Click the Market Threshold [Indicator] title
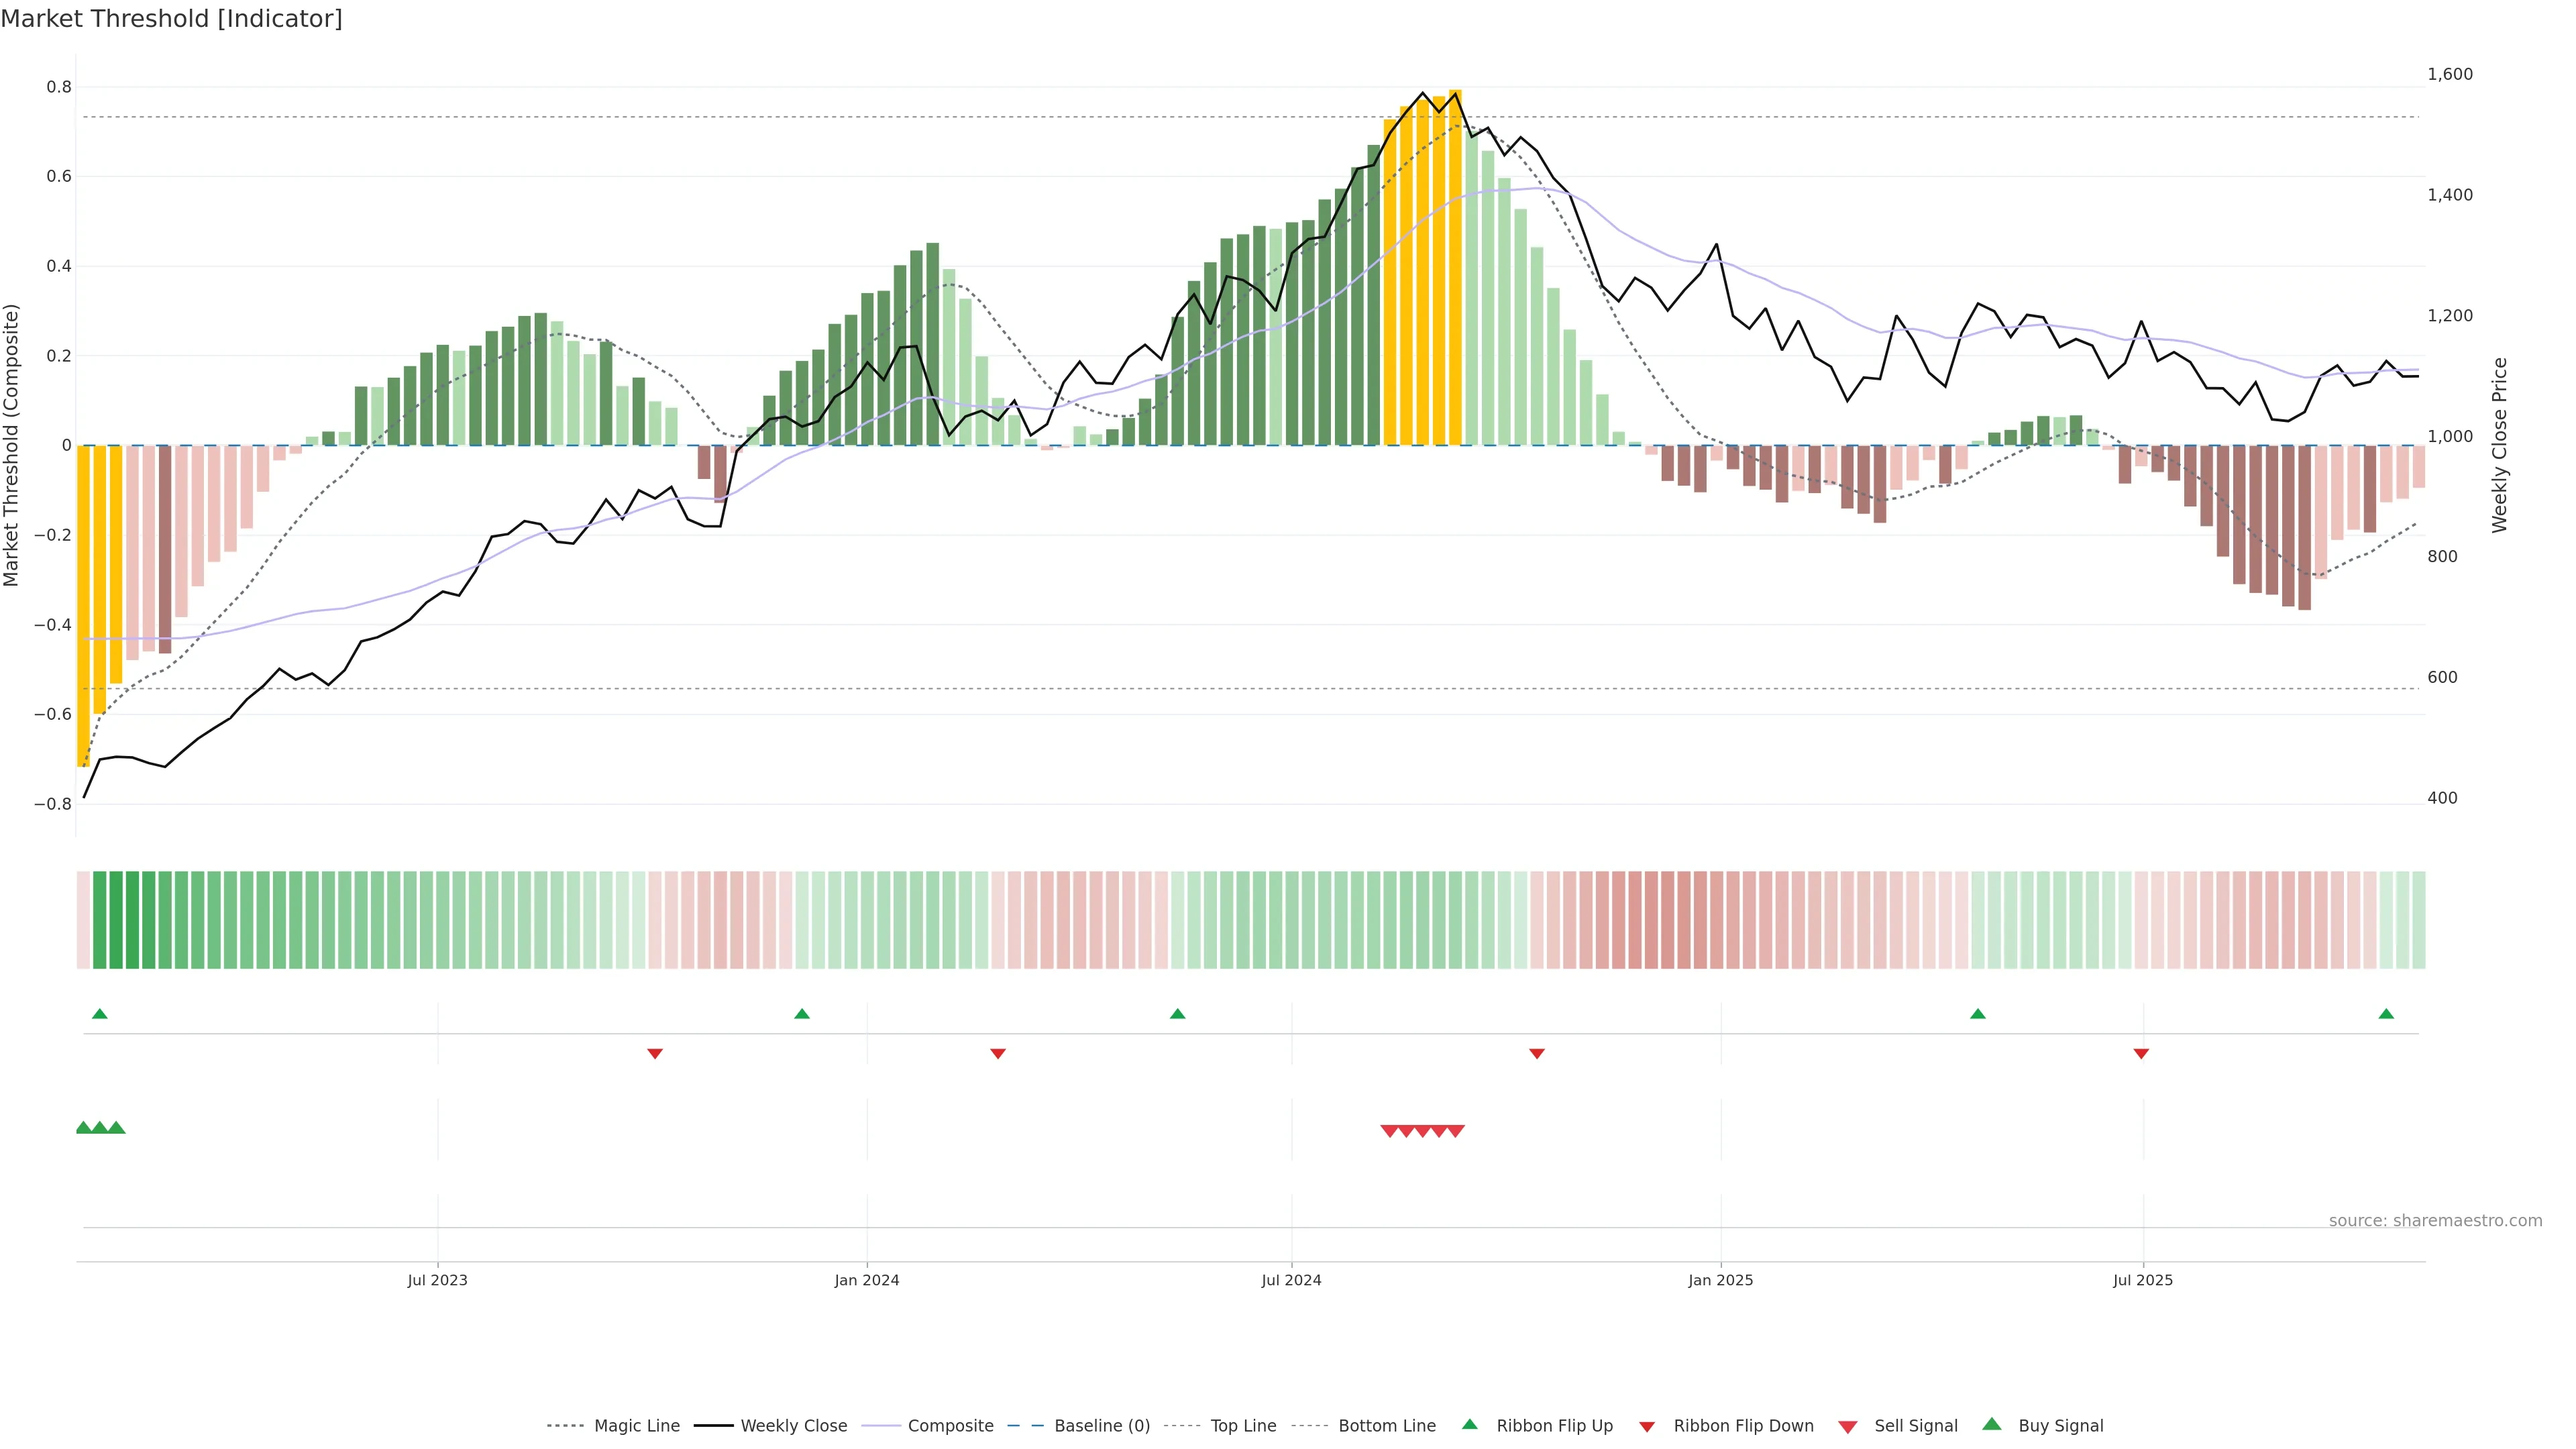Screen dimensions: 2576x1449 172,19
